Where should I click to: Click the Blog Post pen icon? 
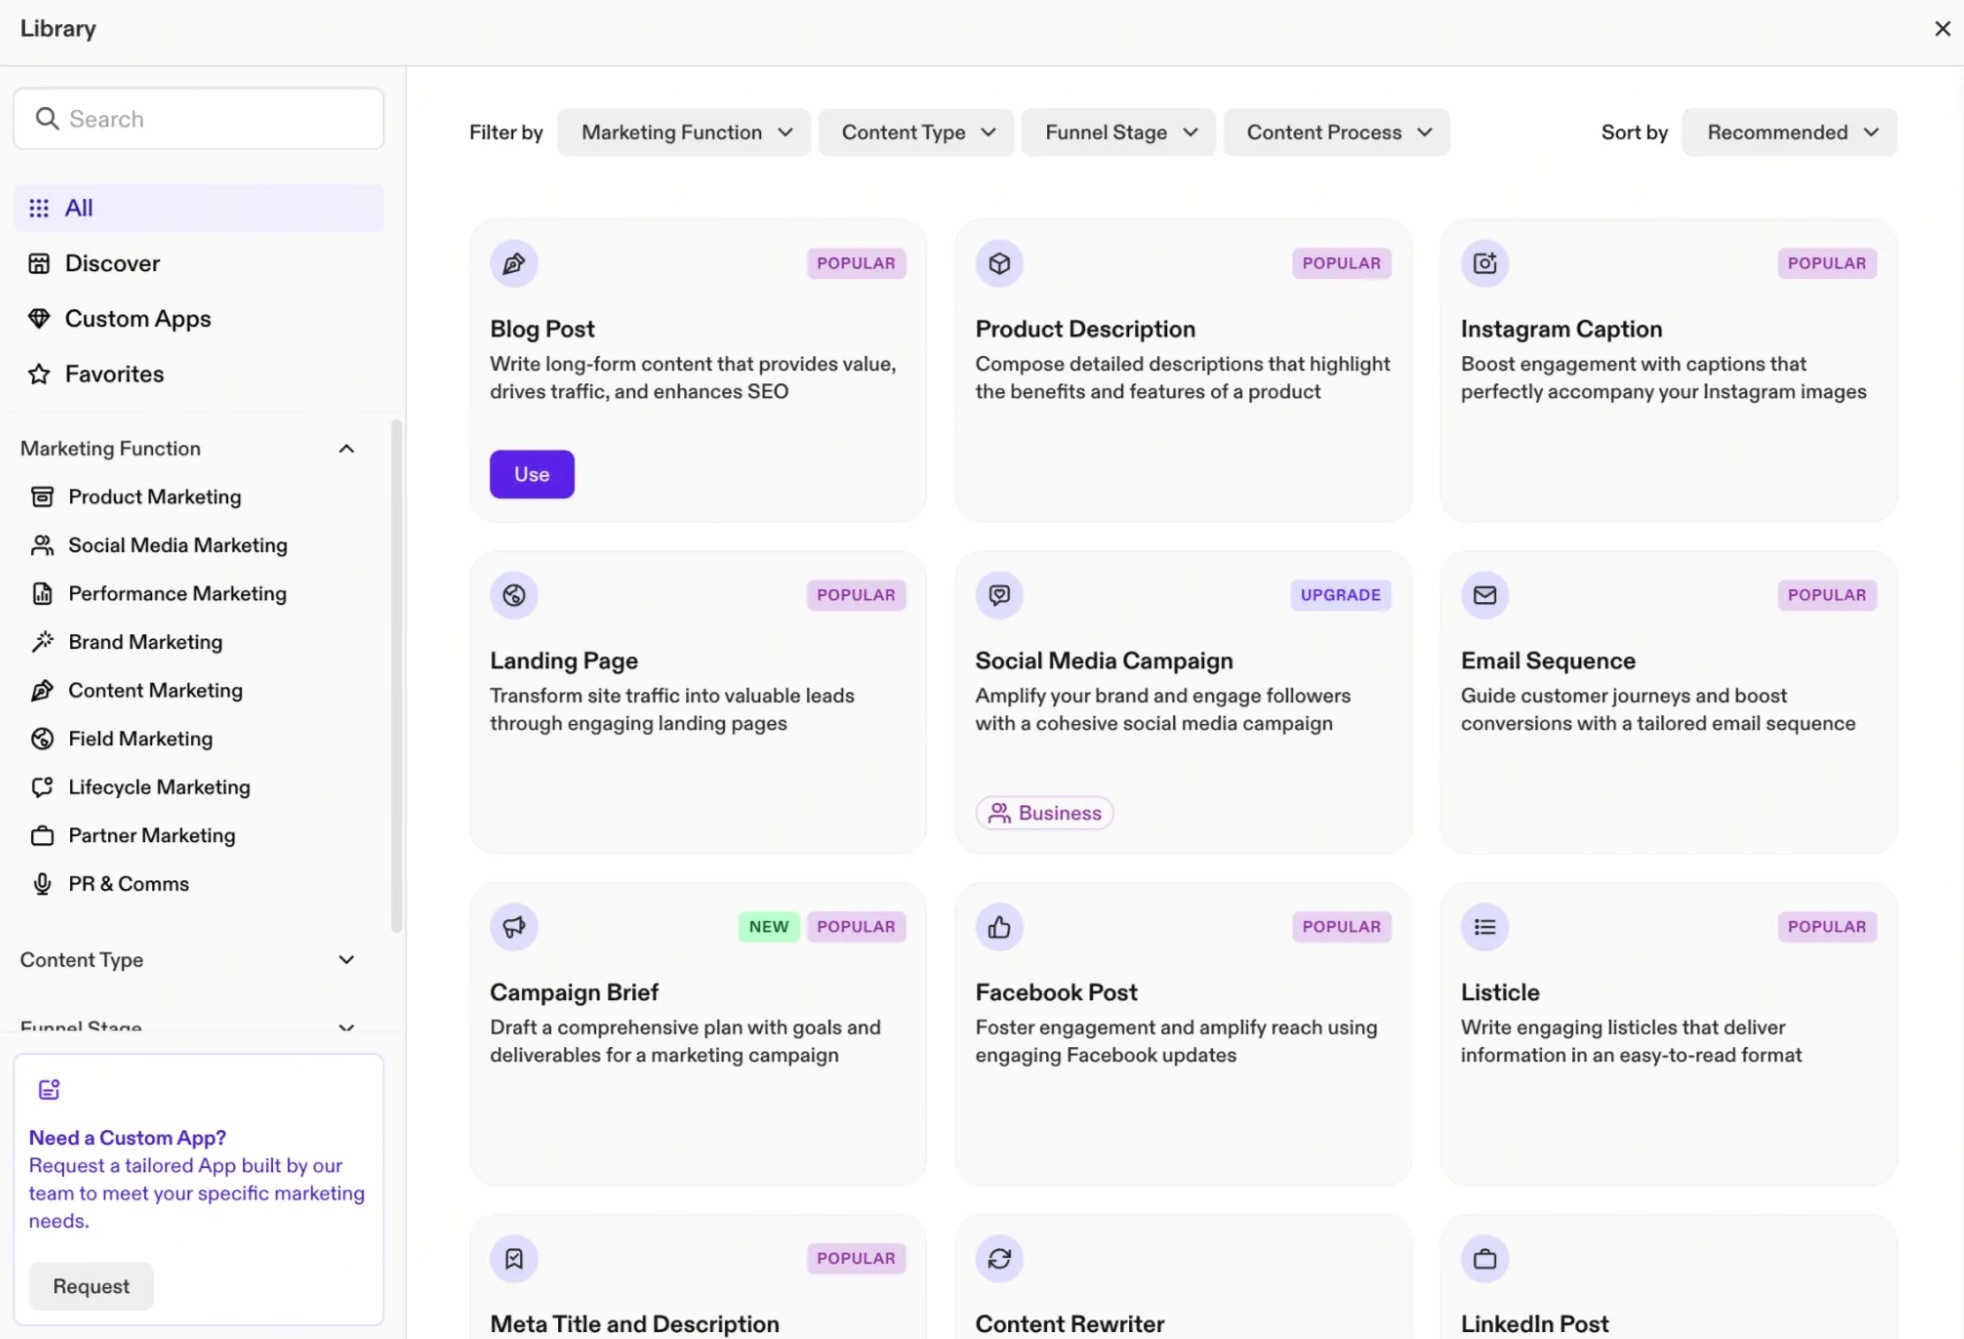click(x=514, y=263)
